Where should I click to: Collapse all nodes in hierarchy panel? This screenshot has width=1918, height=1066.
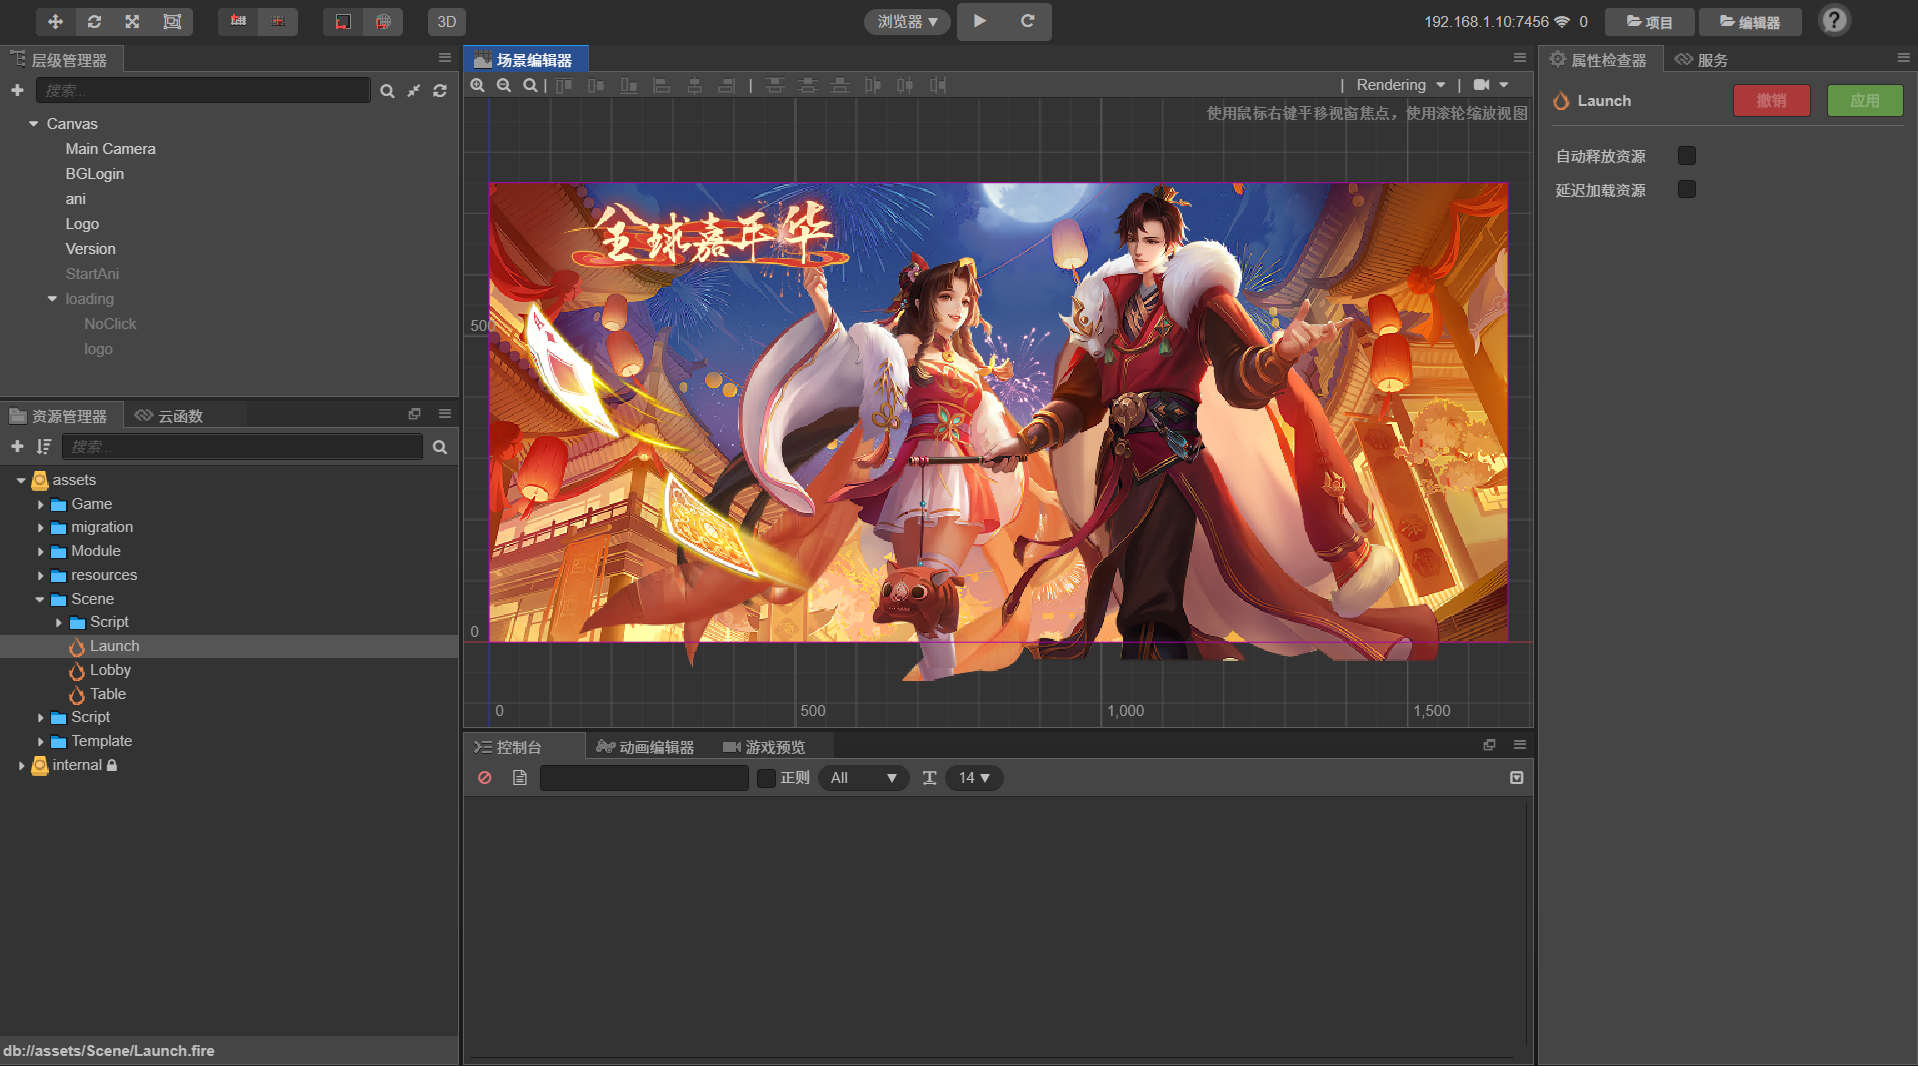(413, 91)
